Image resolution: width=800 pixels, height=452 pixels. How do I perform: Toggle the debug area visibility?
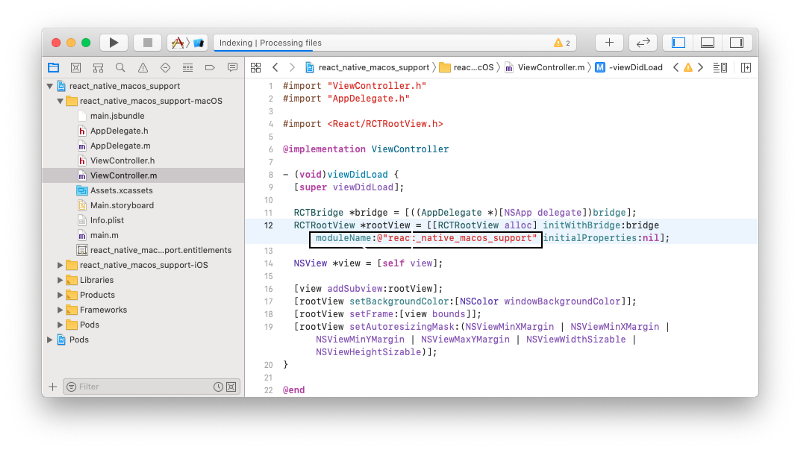click(707, 43)
